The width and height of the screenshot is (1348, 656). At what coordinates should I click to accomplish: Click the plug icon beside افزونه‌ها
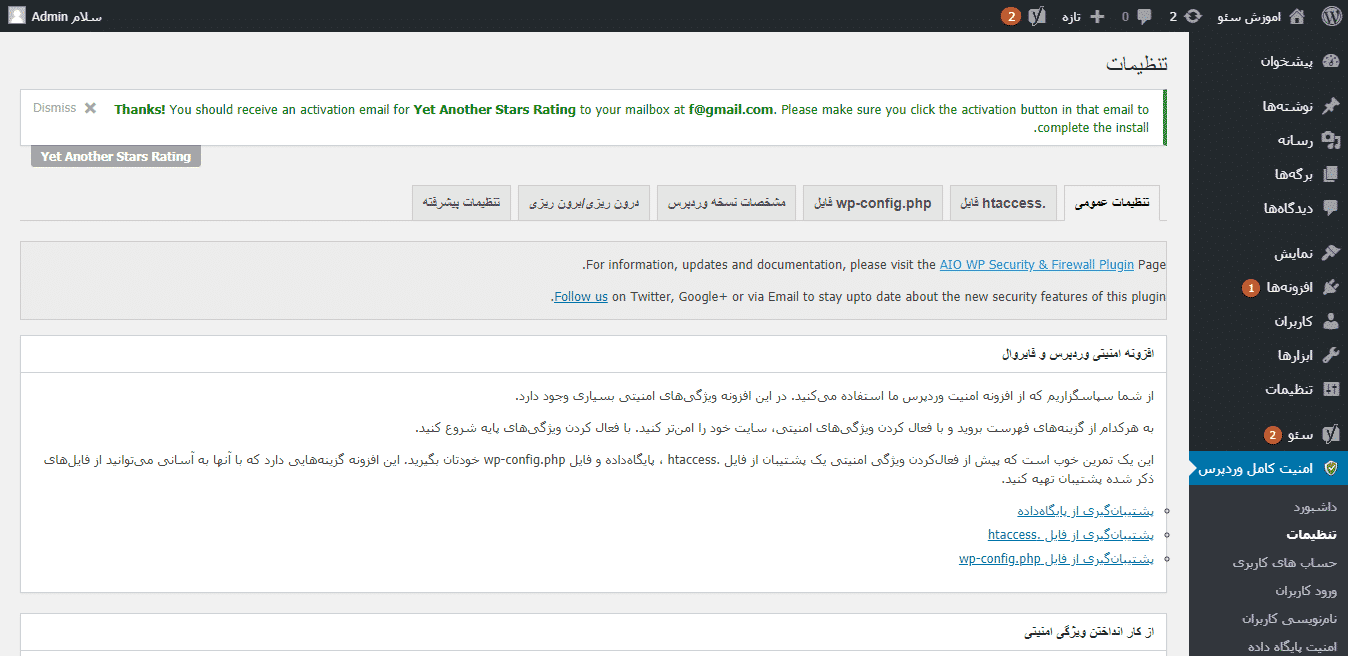1330,287
